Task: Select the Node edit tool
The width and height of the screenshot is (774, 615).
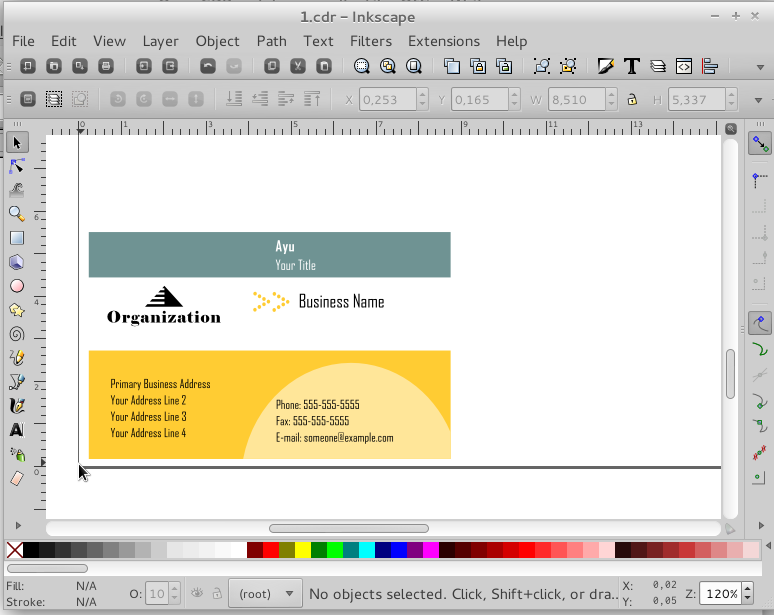Action: [x=17, y=166]
